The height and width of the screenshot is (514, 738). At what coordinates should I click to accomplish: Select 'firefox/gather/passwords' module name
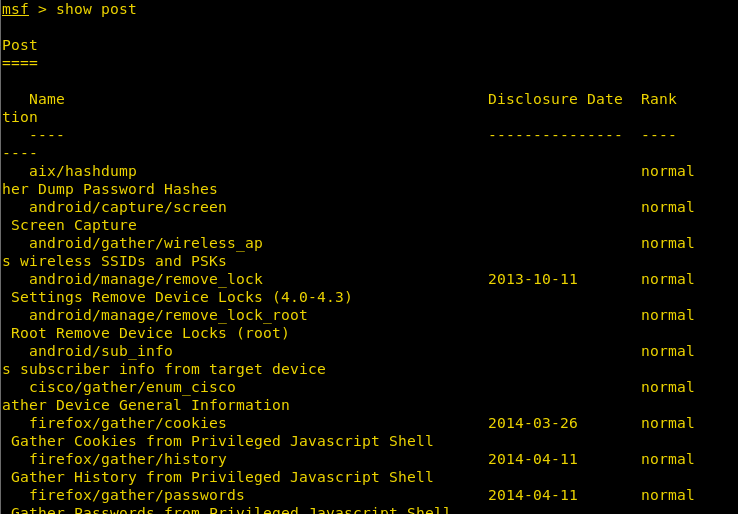pos(137,495)
